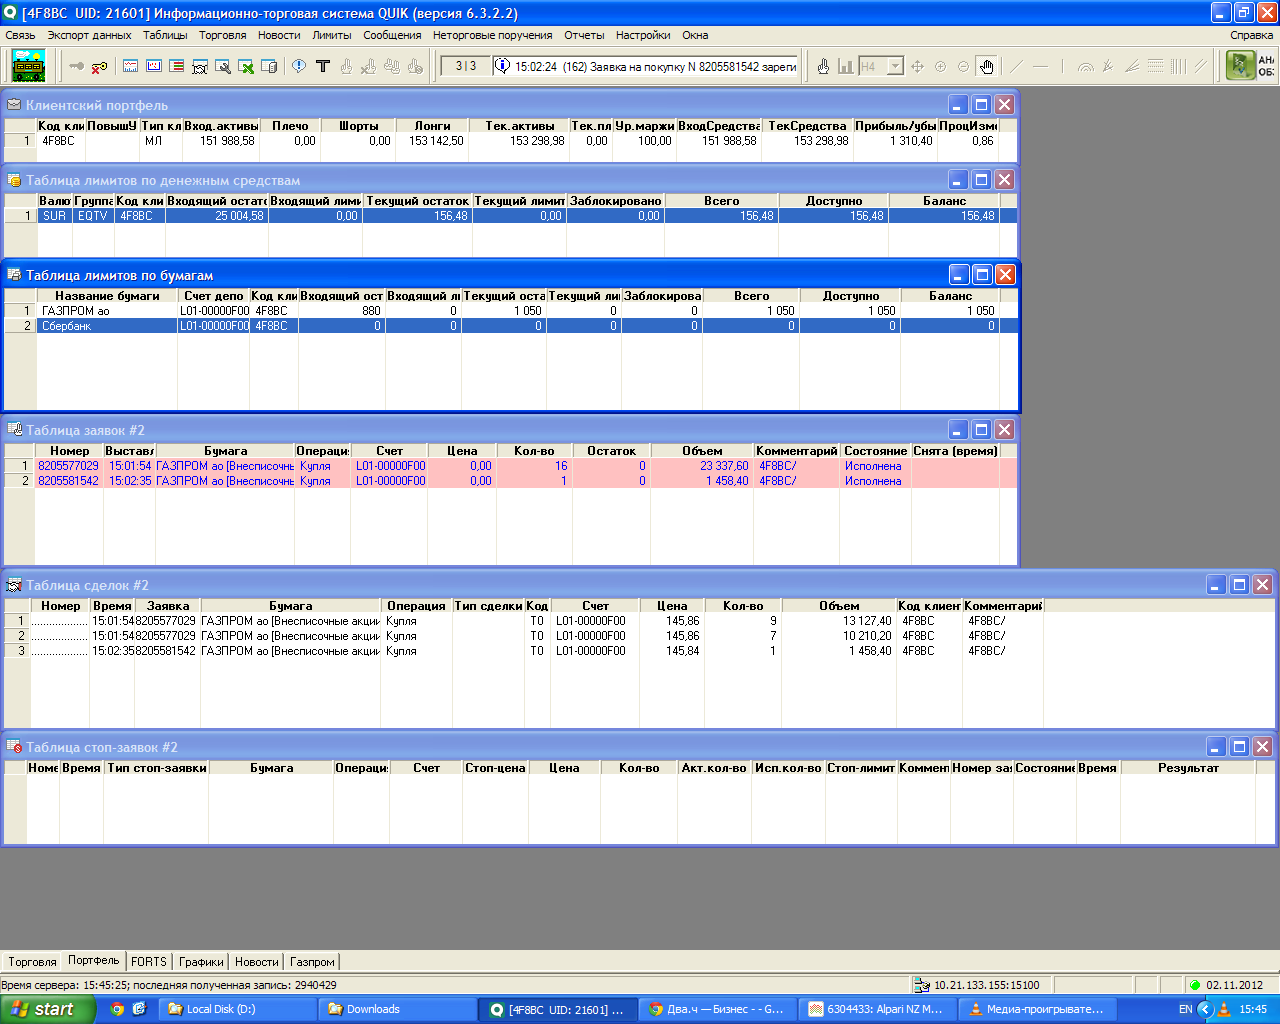Click the table with green X icon
Image resolution: width=1280 pixels, height=1024 pixels.
(245, 66)
